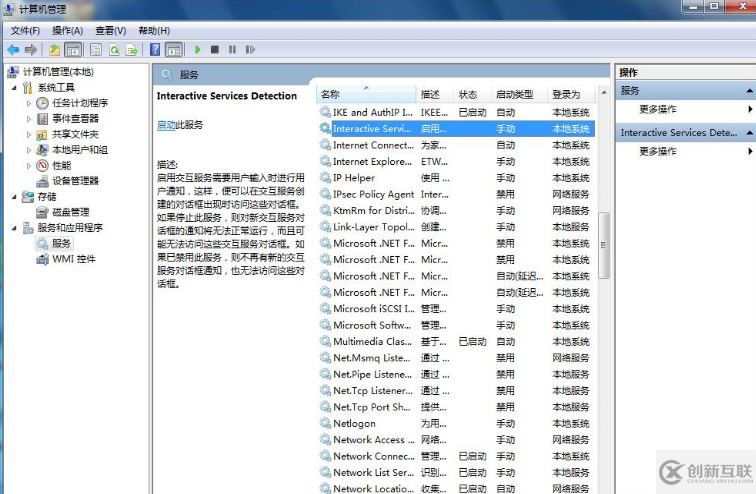
Task: Click the gear icon beside Network List Ser...
Action: [325, 472]
